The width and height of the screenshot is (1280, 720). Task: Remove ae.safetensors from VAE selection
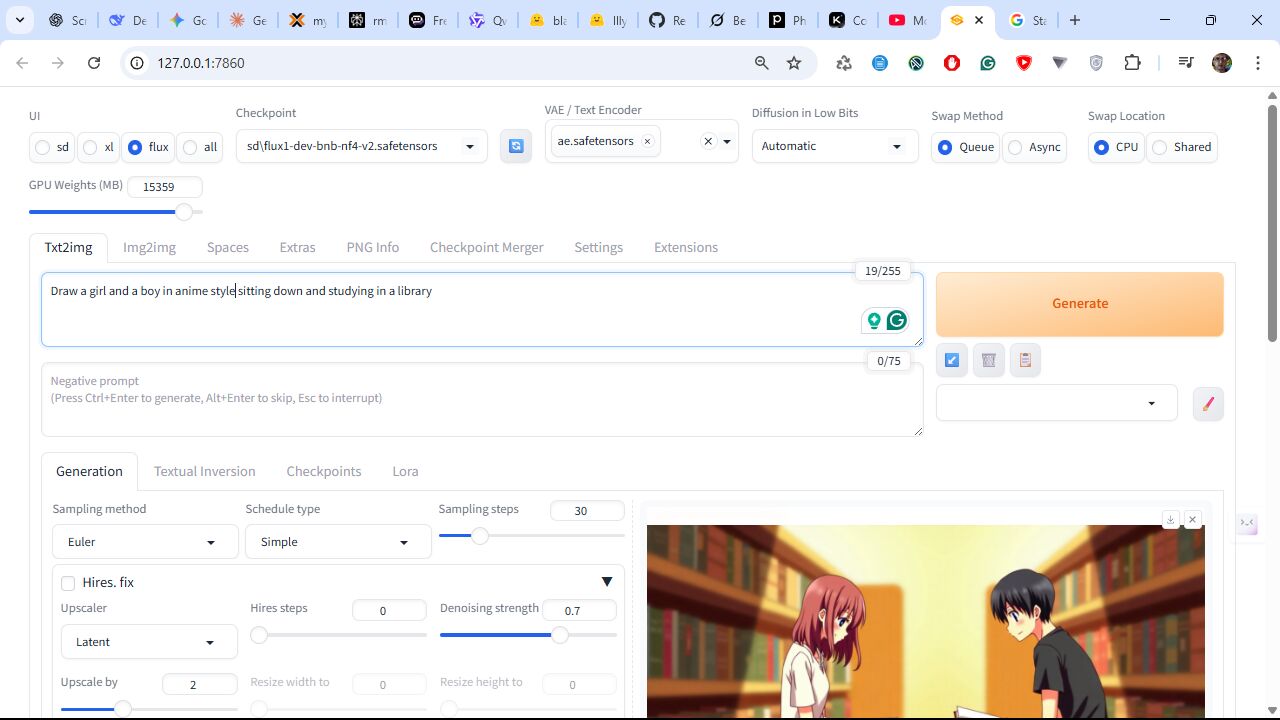[x=647, y=141]
